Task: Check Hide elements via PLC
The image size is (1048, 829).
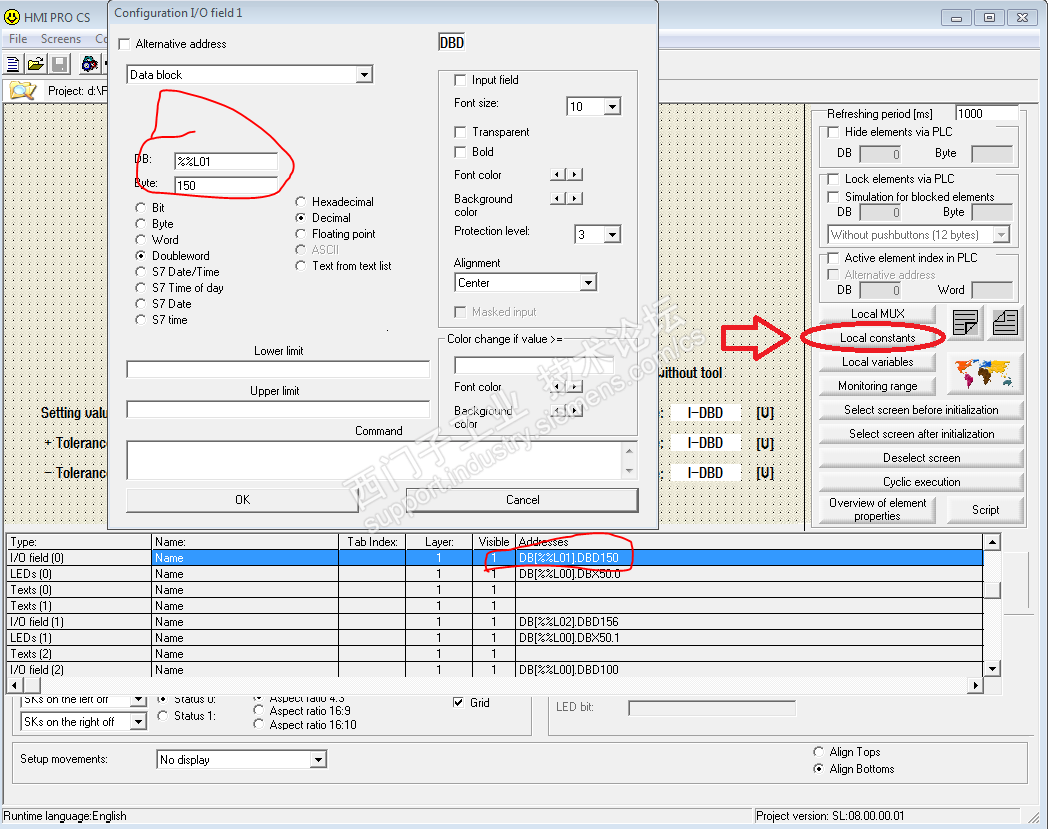Action: (x=833, y=132)
